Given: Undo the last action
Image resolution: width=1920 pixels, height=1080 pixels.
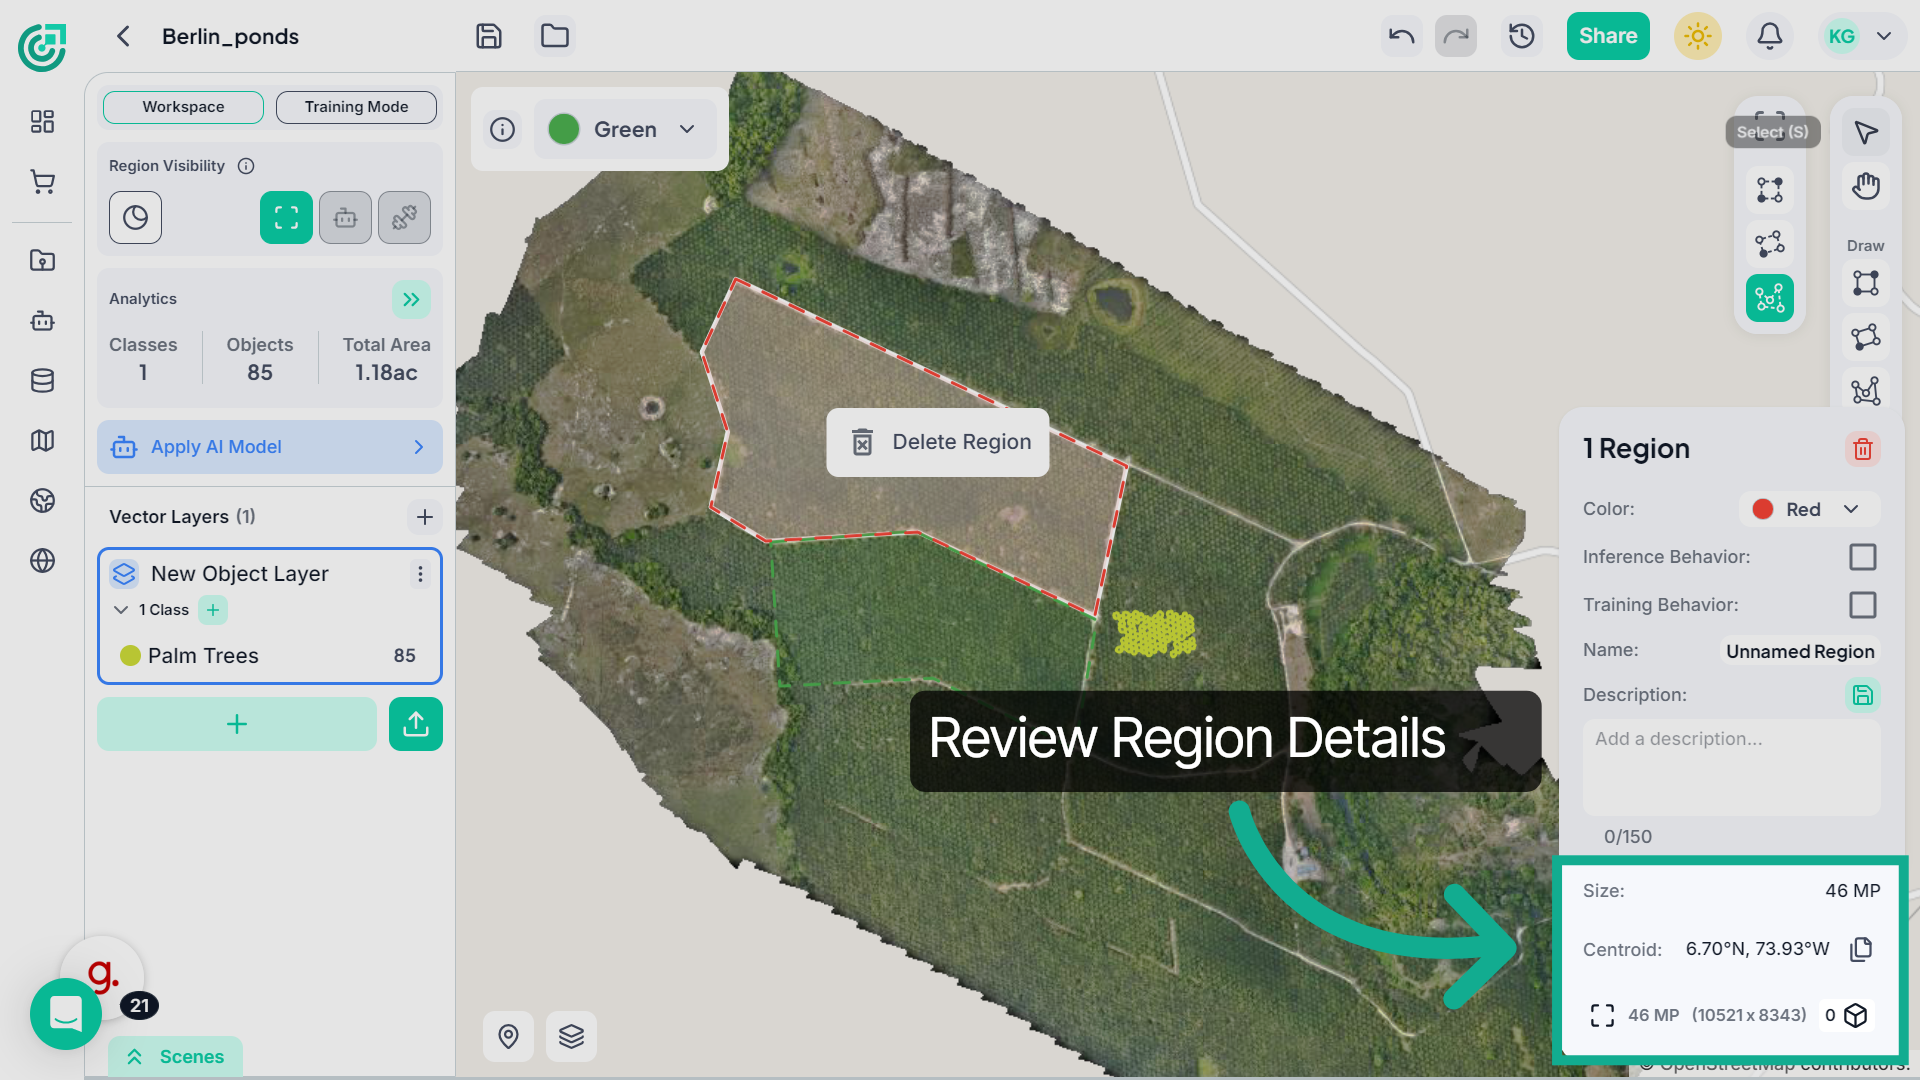Looking at the screenshot, I should point(1402,36).
